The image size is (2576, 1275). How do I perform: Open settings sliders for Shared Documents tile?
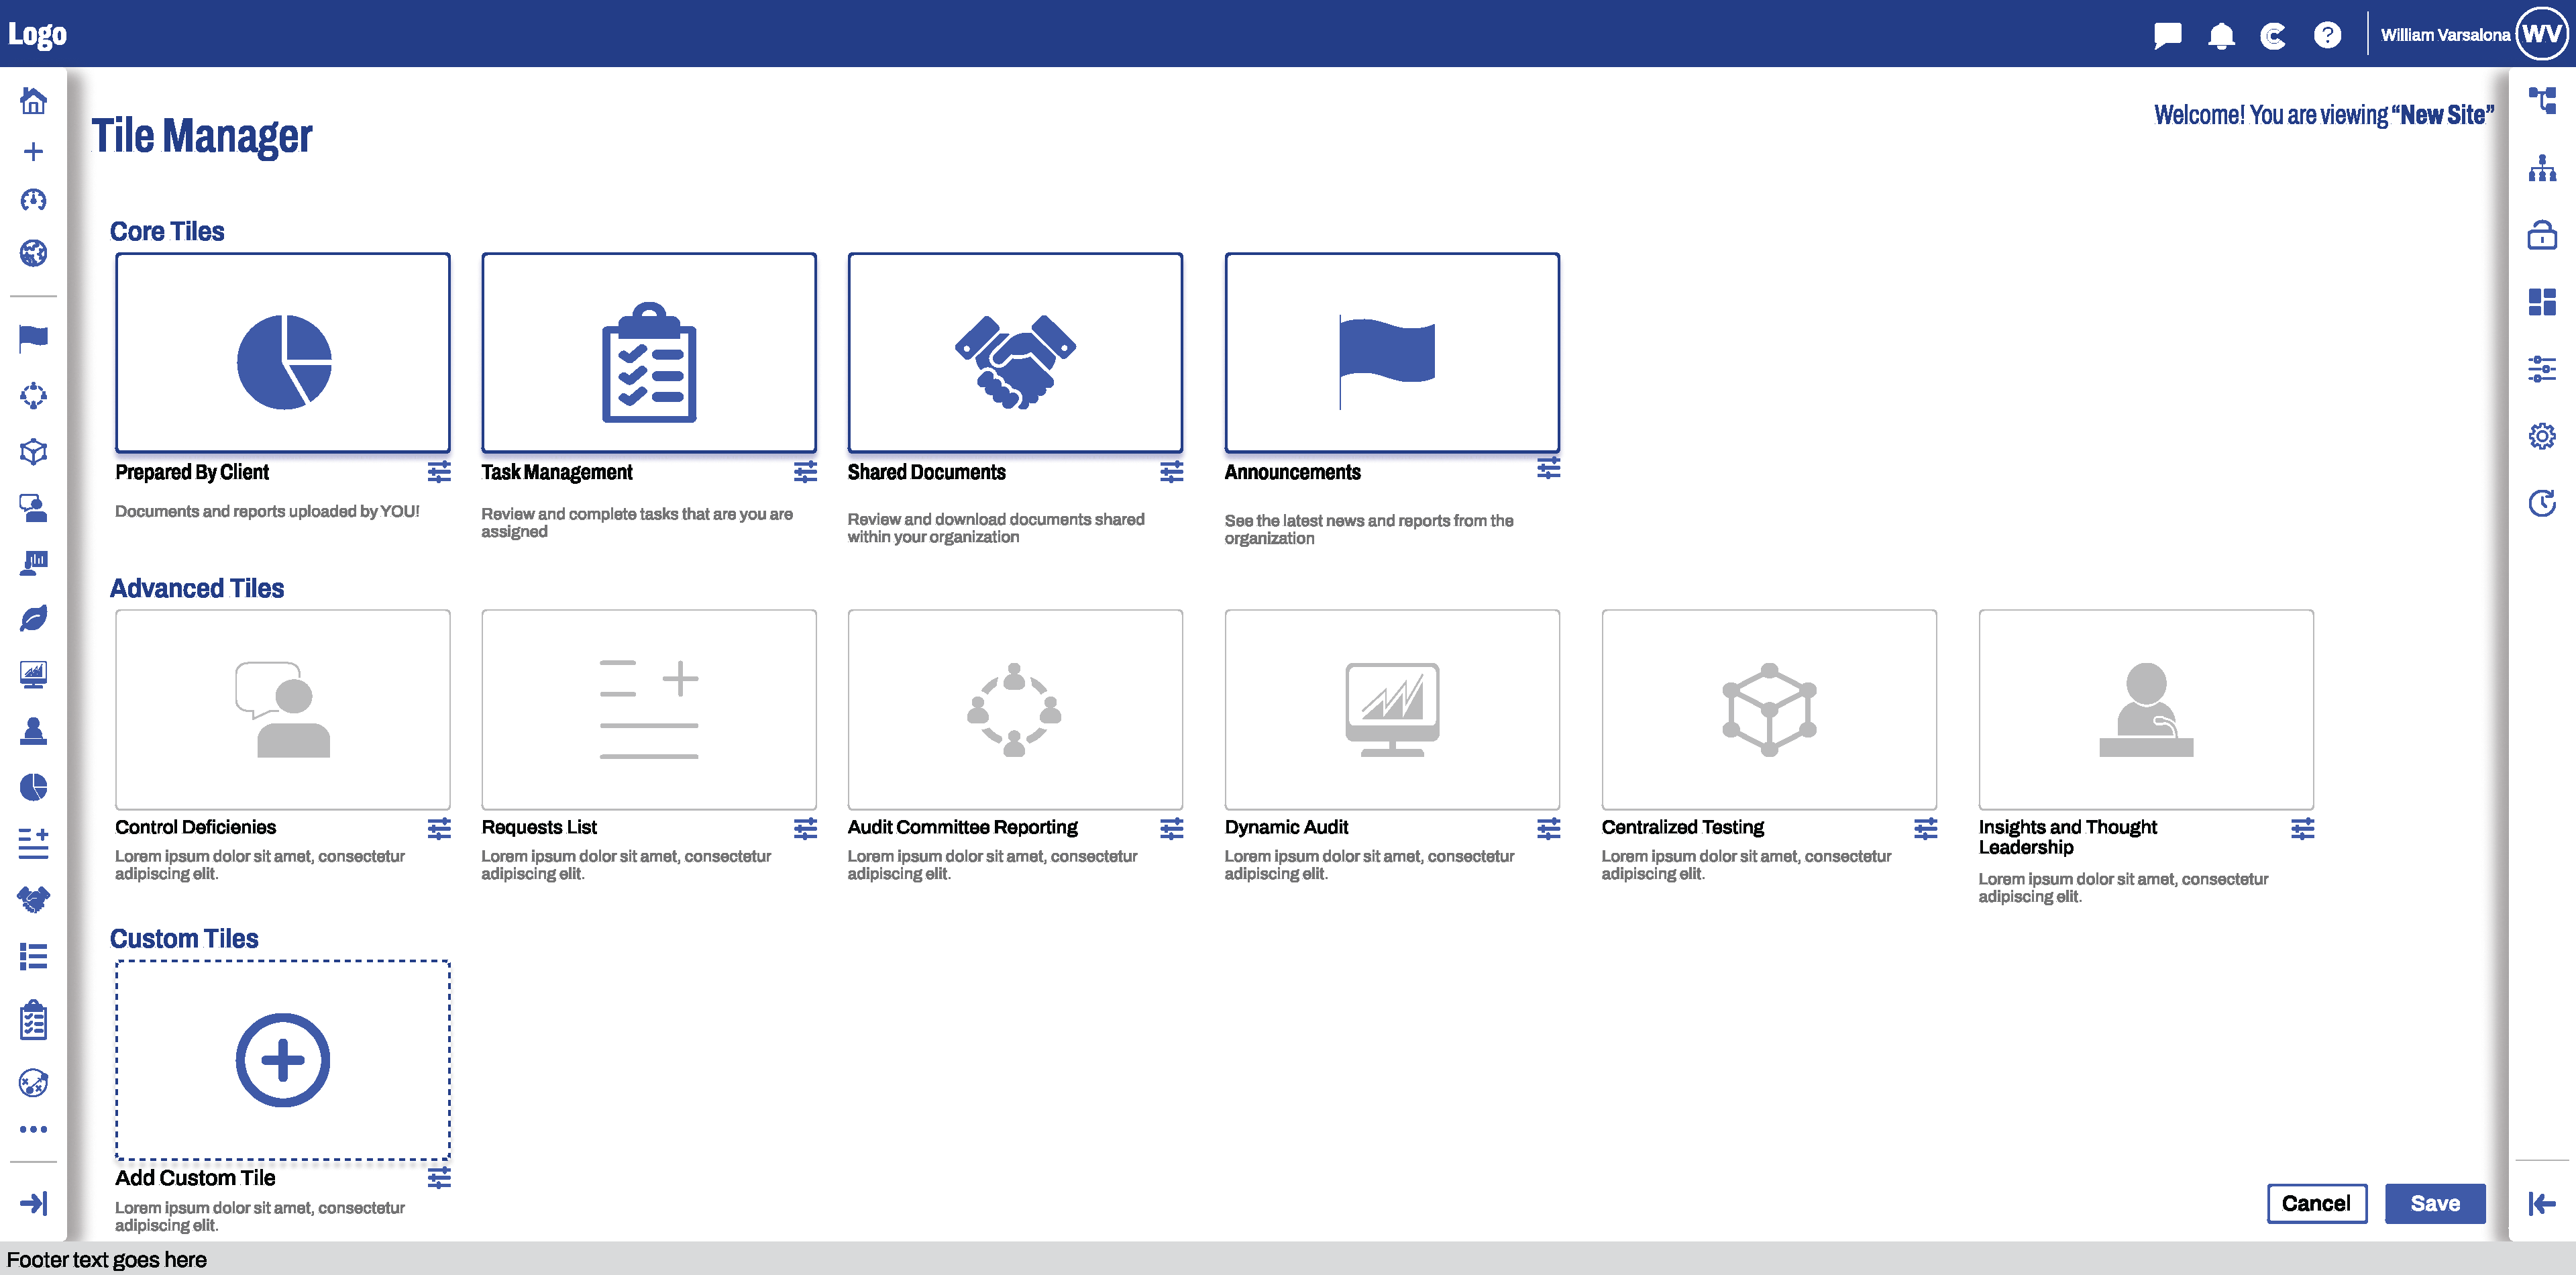(x=1171, y=472)
